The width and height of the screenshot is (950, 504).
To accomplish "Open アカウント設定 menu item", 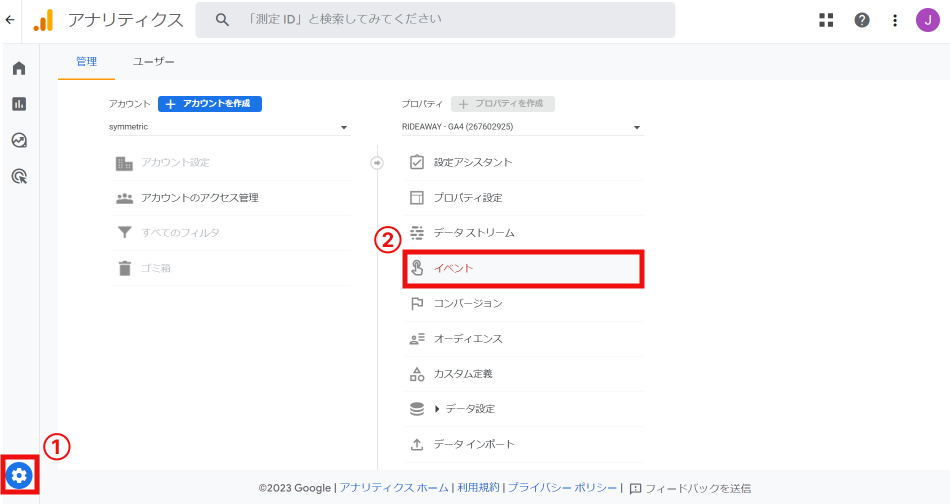I will click(230, 163).
